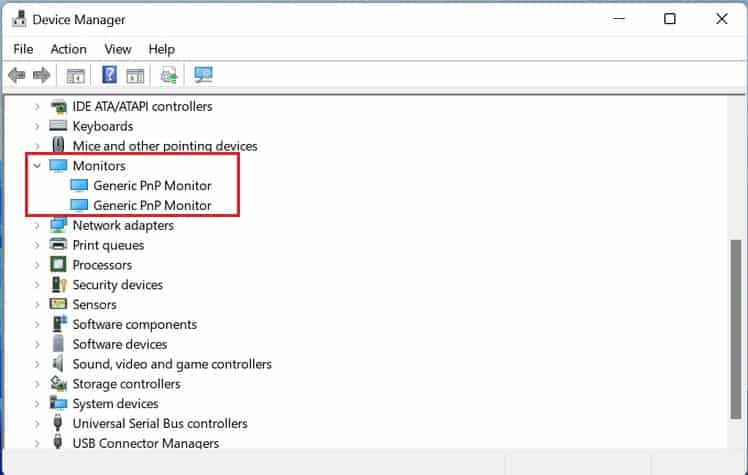Click the Universal Serial Bus controllers icon

[58, 423]
